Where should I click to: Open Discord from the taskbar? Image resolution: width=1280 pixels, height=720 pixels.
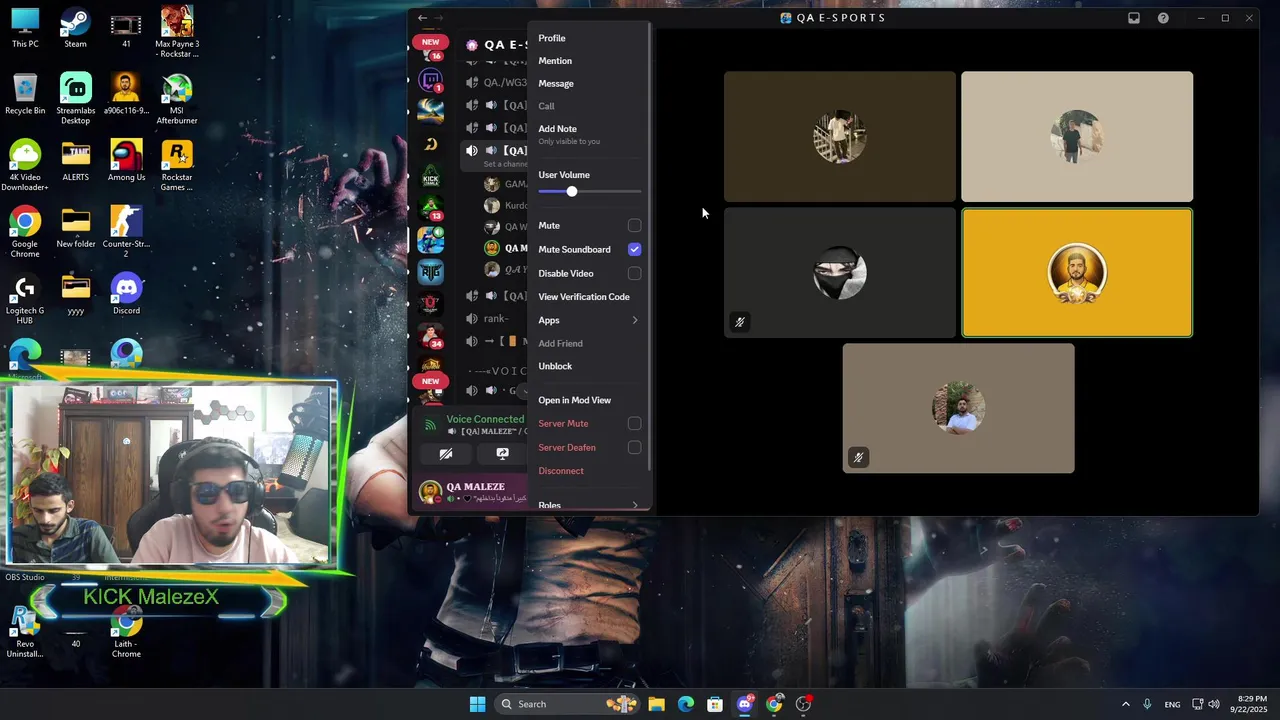click(x=744, y=704)
